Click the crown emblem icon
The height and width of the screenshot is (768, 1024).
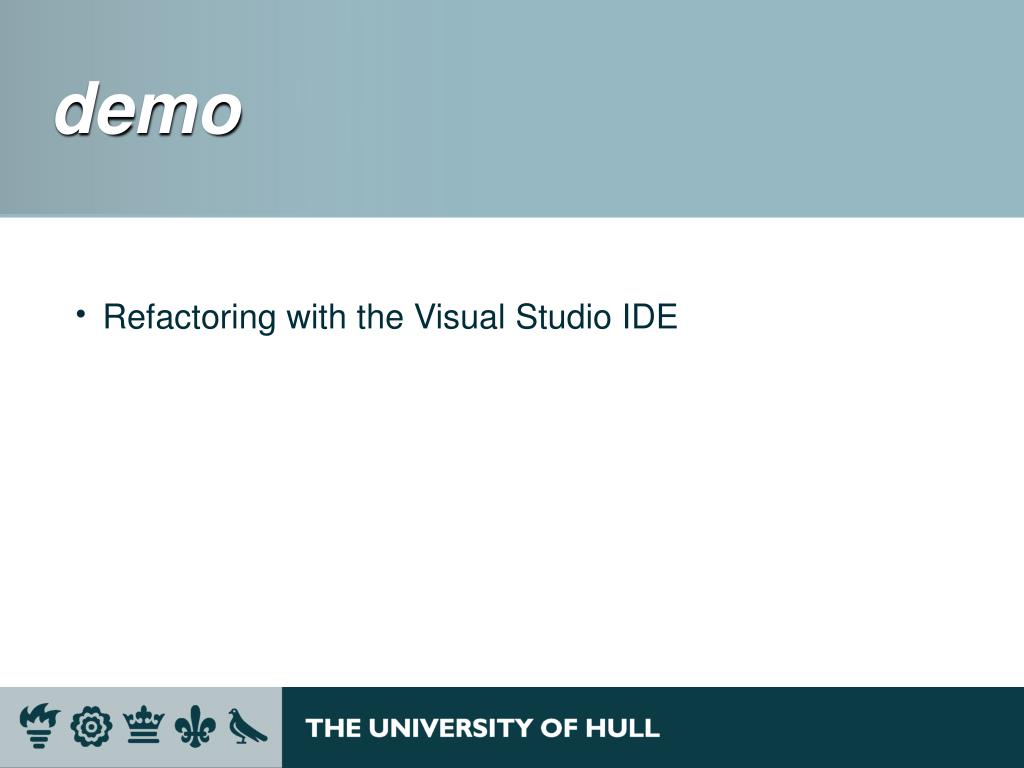click(x=144, y=725)
